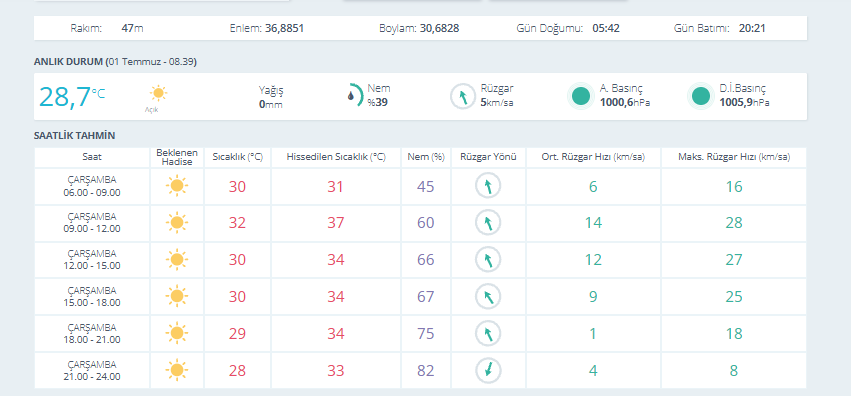
Task: Click wind direction icon in 09.00 - 12.00 row
Action: (488, 223)
